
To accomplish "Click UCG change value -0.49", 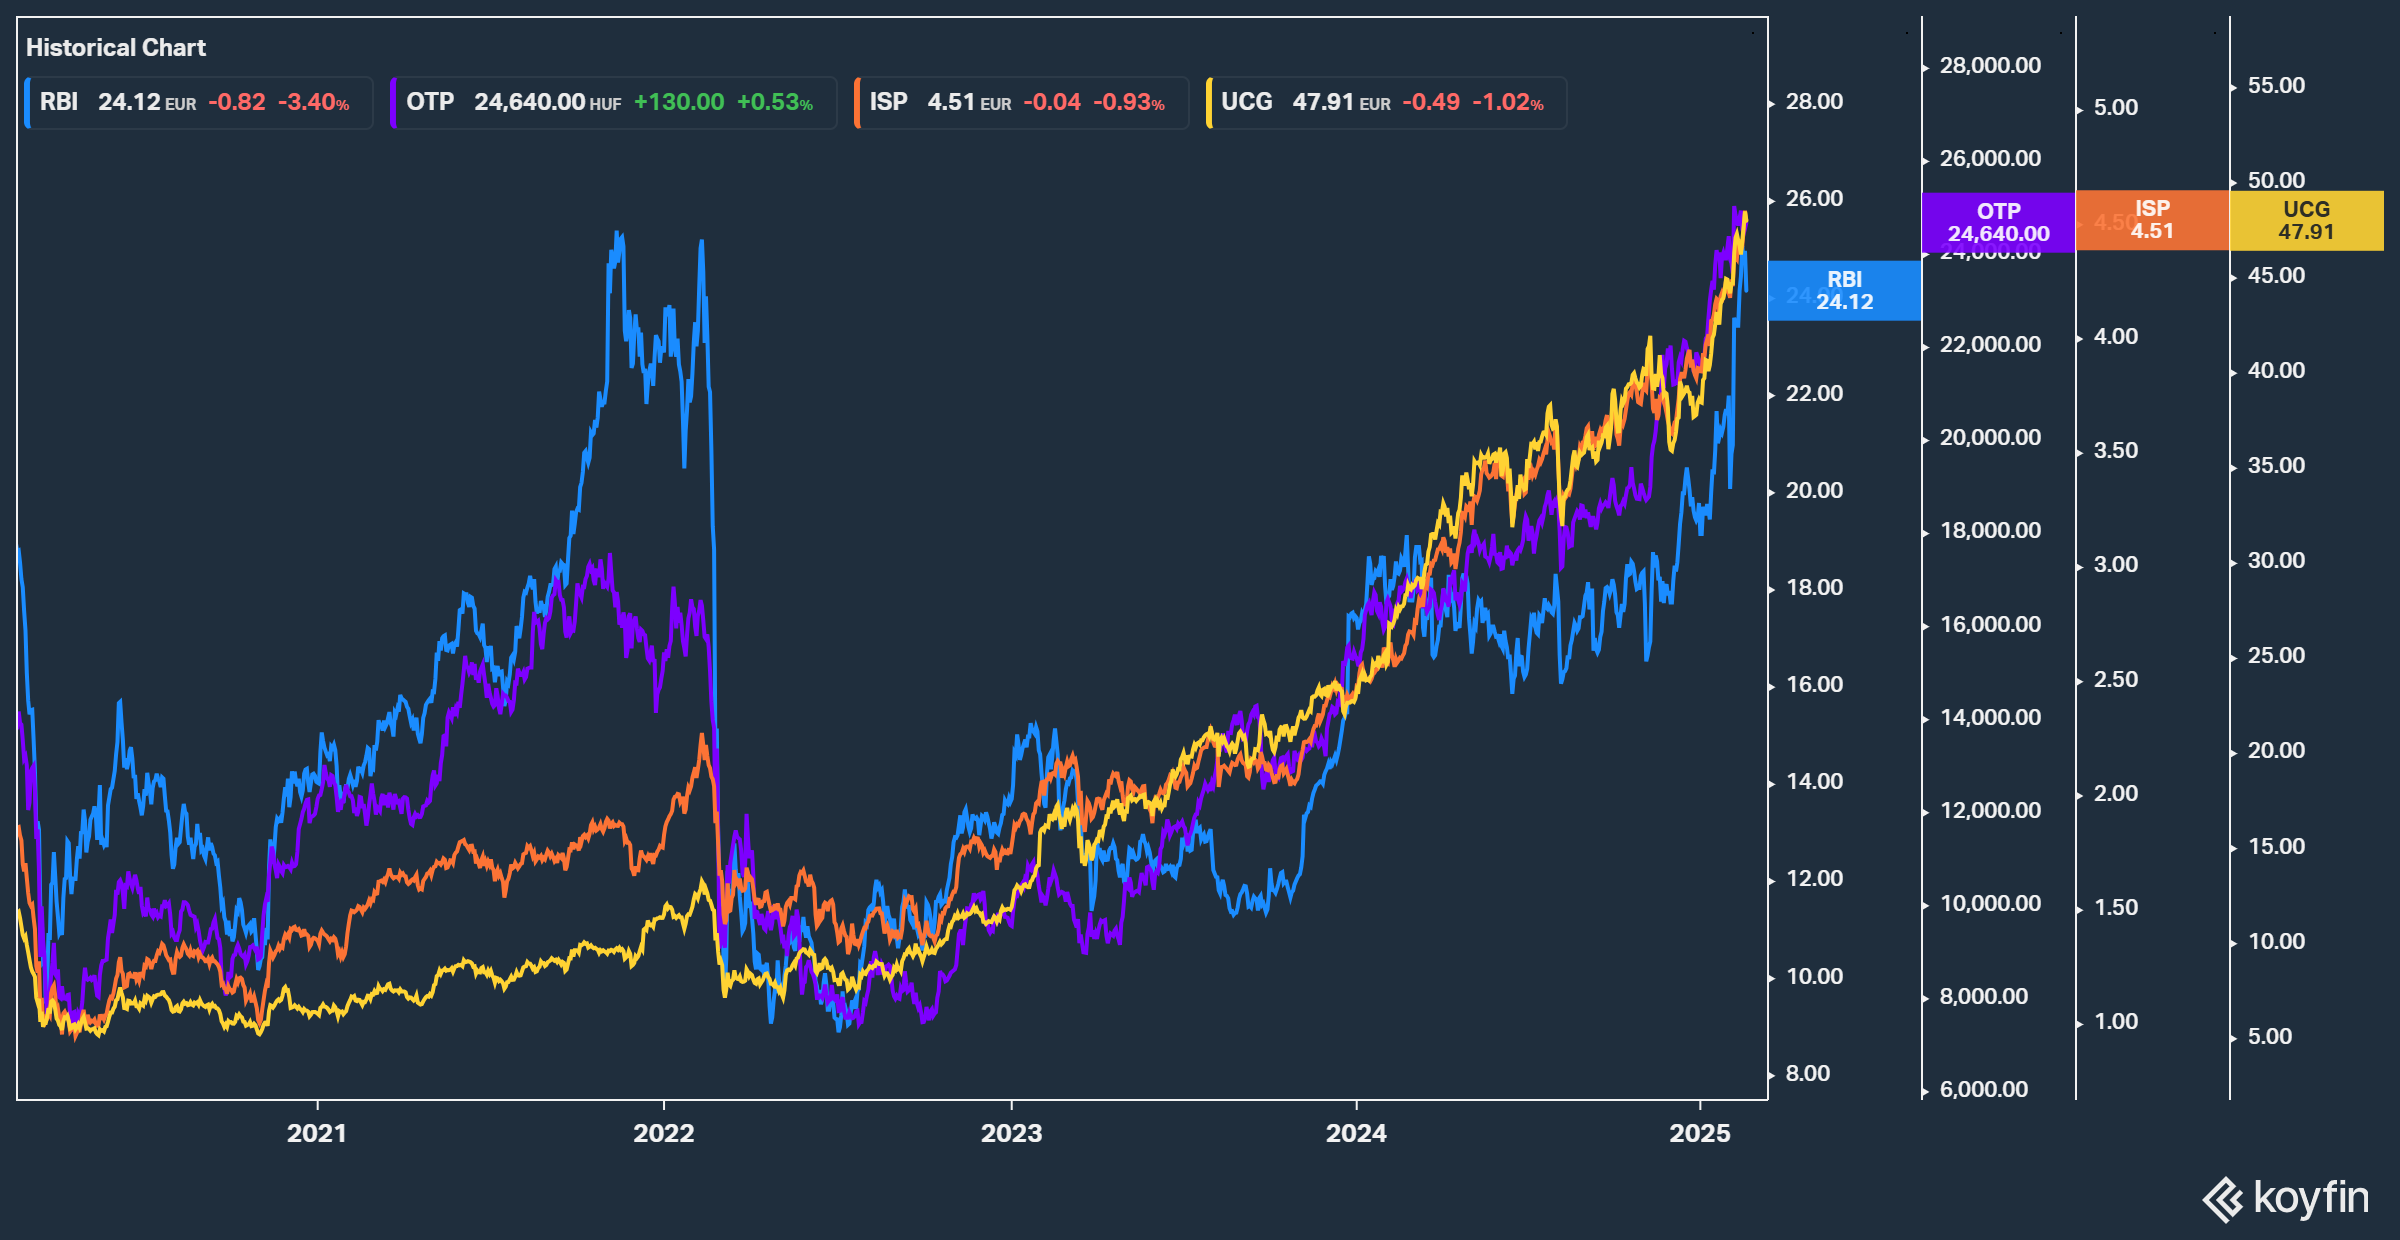I will (x=1431, y=102).
